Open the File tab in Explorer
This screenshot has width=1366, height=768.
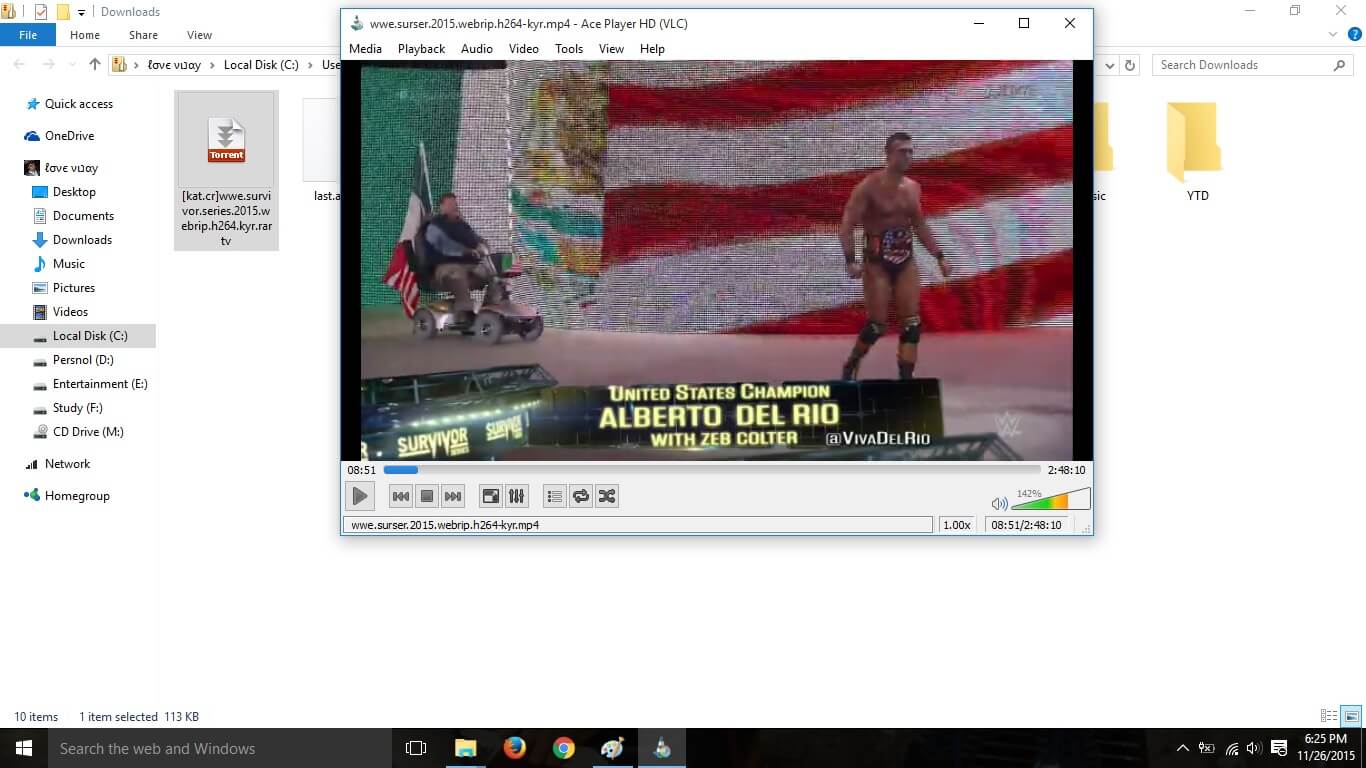pos(28,35)
